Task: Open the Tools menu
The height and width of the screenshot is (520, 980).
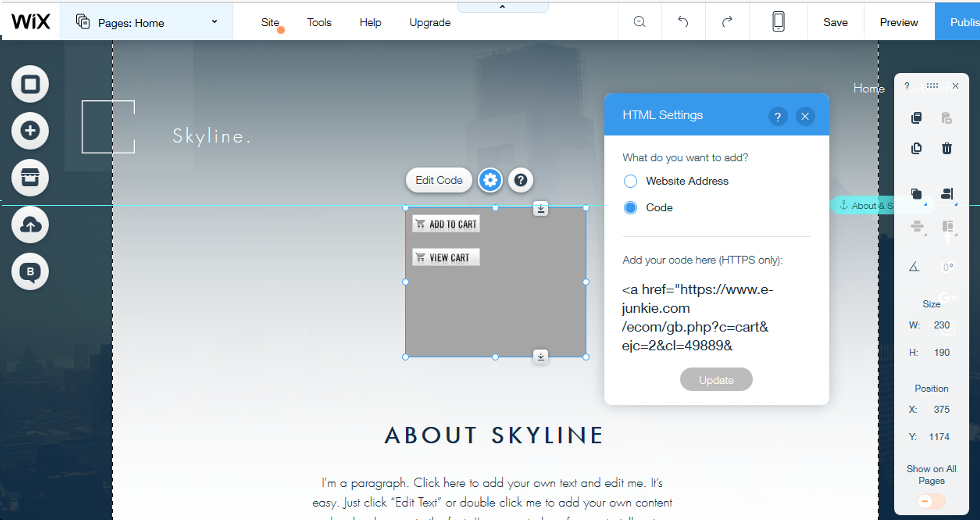Action: tap(319, 22)
